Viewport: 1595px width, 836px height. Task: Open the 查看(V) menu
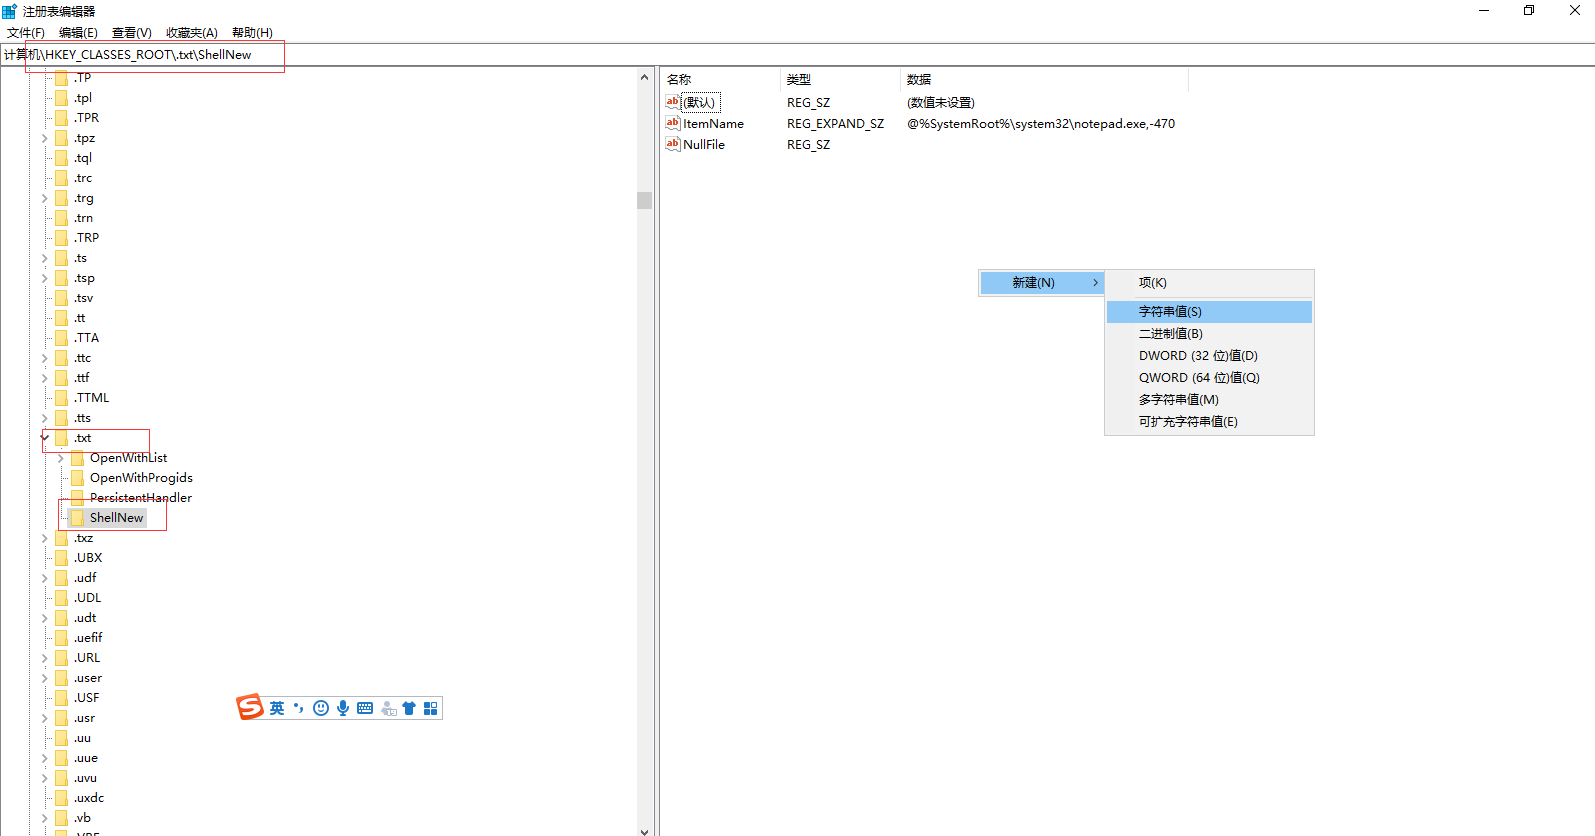point(131,32)
